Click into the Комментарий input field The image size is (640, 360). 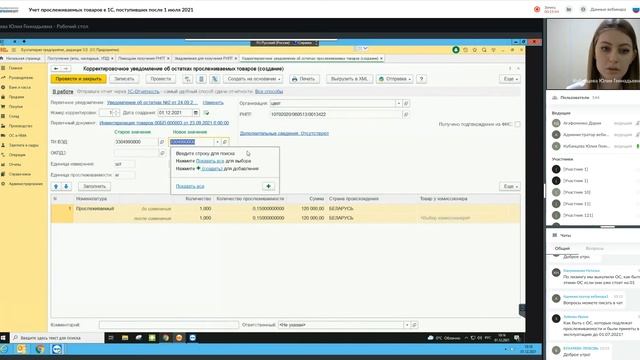point(169,325)
